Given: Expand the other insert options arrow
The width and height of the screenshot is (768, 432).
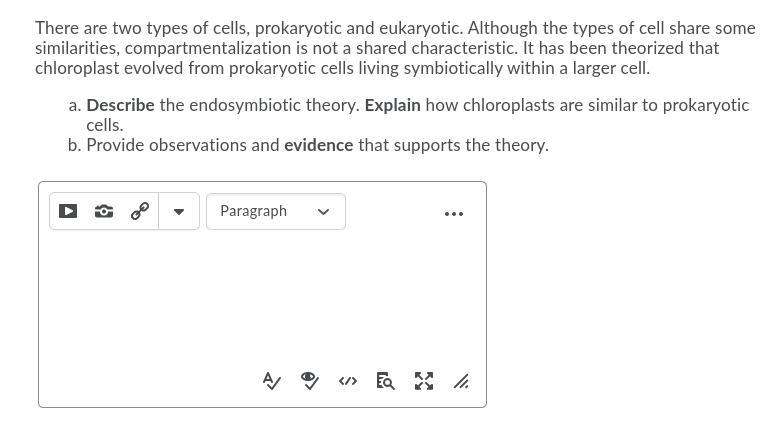Looking at the screenshot, I should [179, 211].
